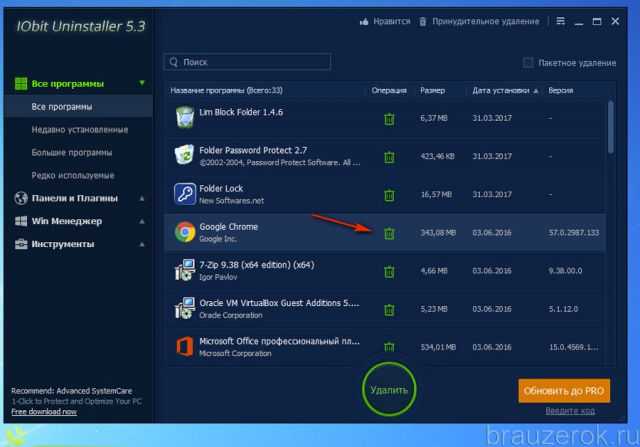Viewport: 640px width, 447px height.
Task: Select the Folder Lock program name
Action: (221, 188)
